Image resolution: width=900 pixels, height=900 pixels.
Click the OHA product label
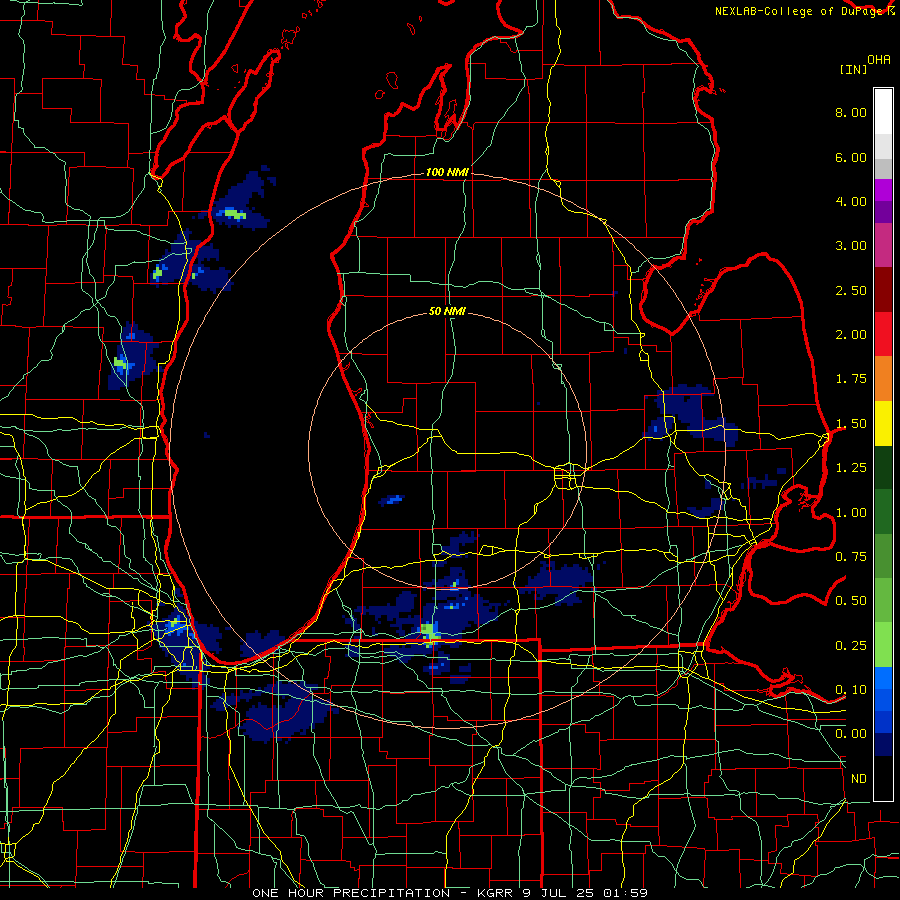[879, 60]
